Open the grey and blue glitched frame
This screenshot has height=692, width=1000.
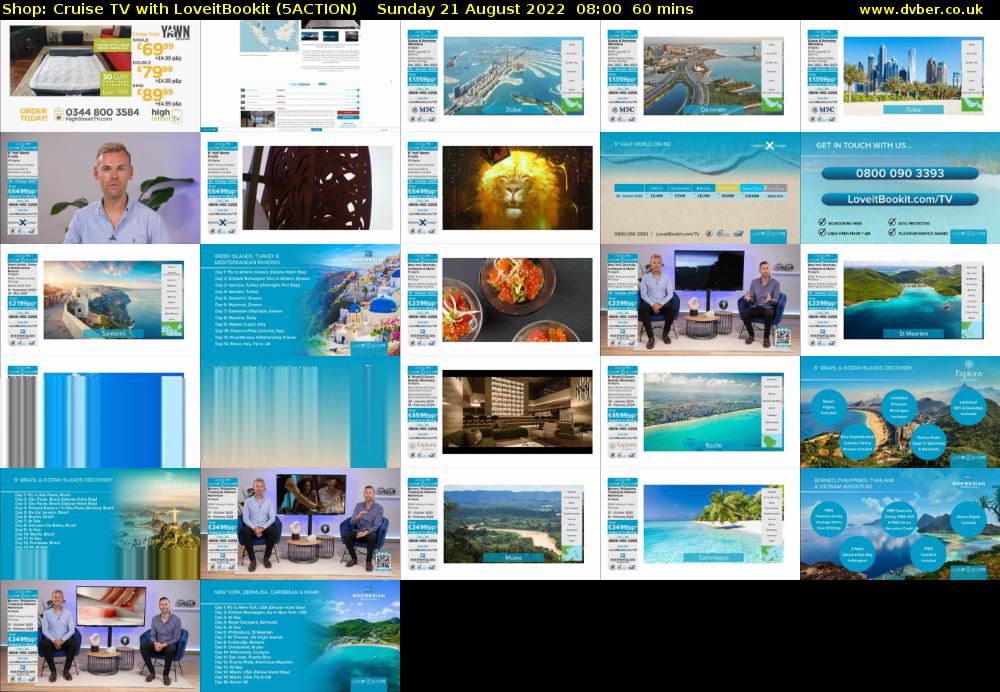(100, 412)
